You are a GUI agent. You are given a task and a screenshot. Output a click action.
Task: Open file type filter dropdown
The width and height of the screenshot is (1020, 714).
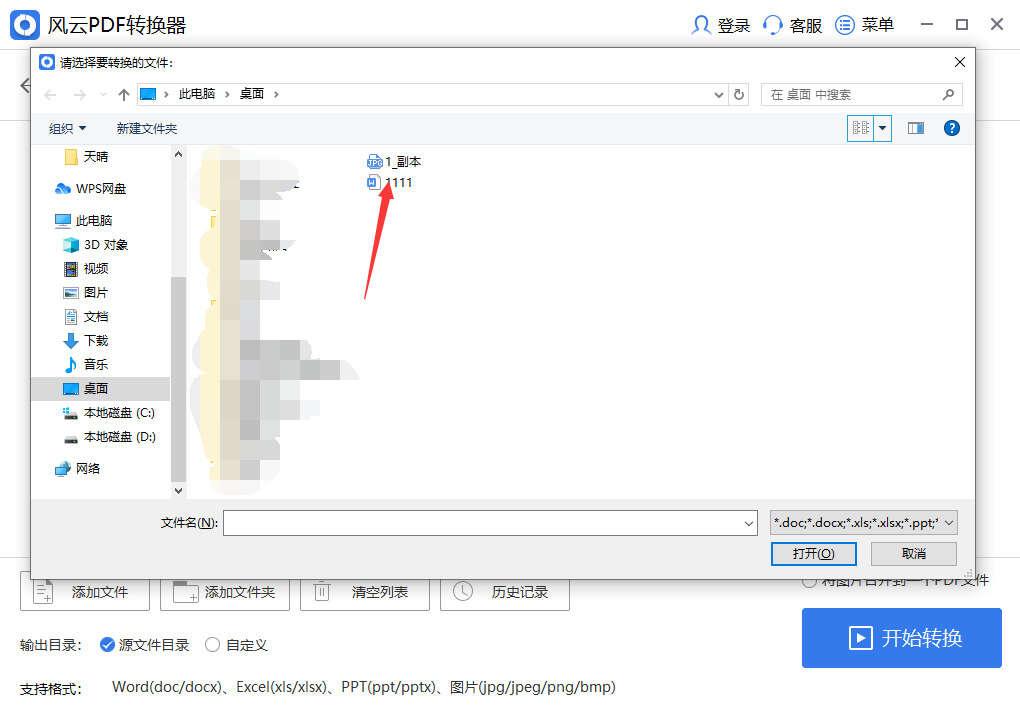coord(864,523)
